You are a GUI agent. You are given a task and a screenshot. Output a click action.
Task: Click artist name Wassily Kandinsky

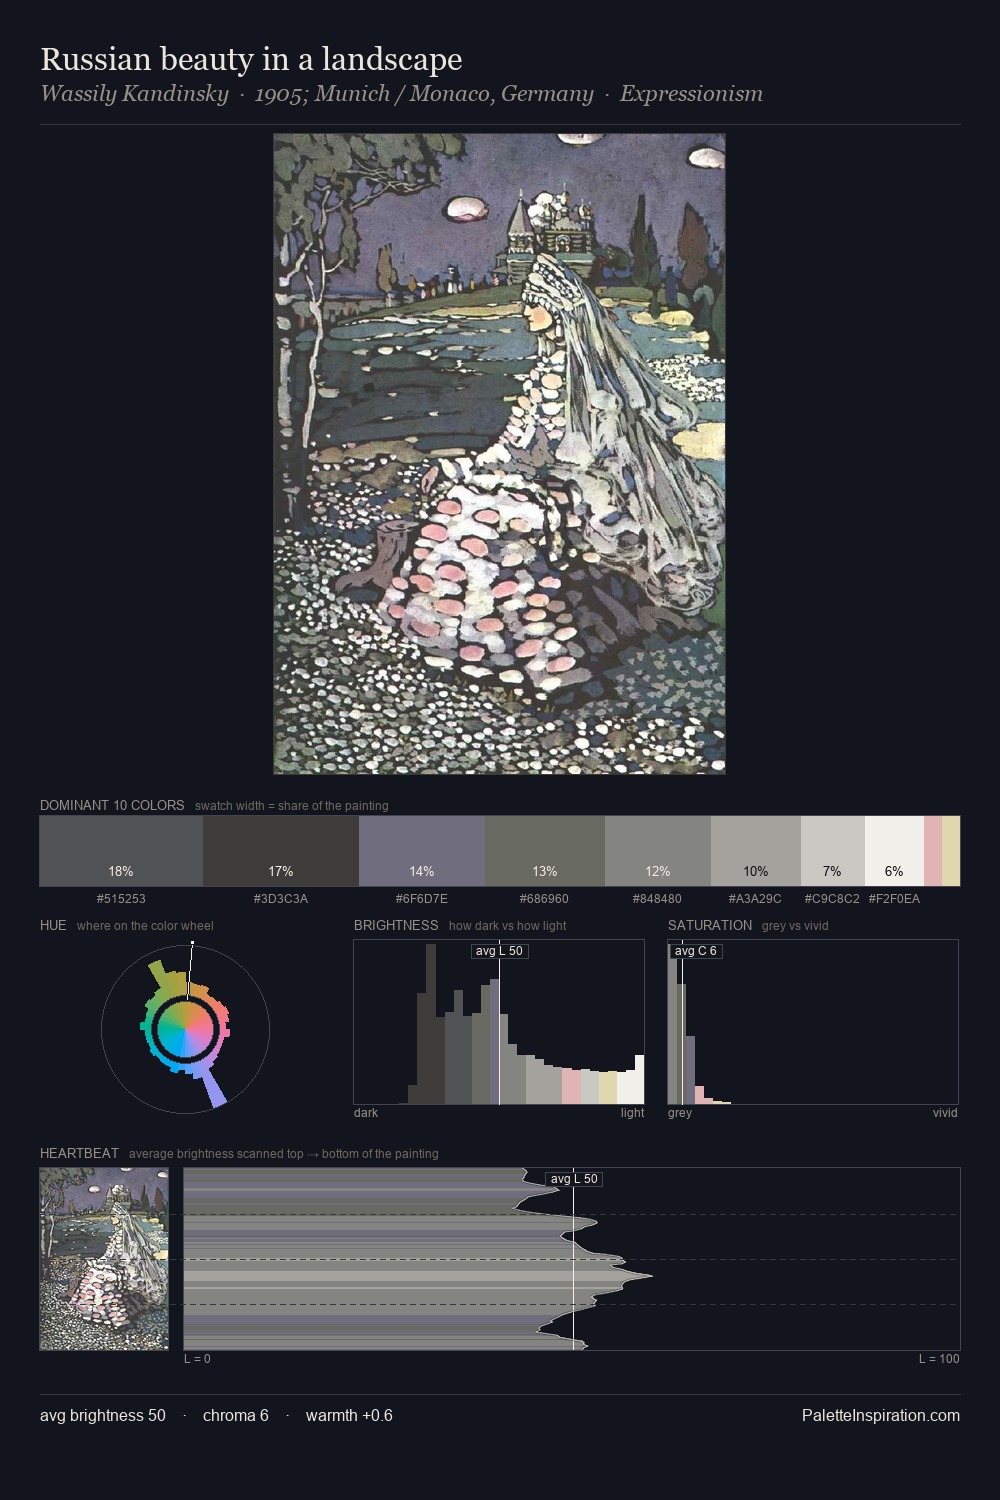(x=134, y=94)
